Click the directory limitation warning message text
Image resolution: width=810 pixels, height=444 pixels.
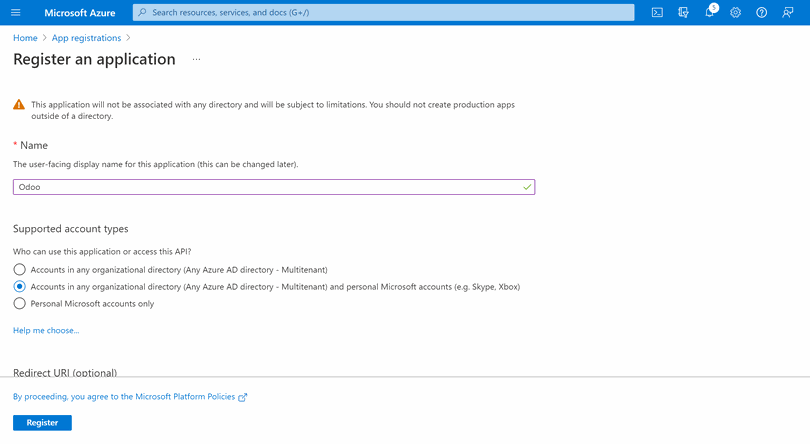[x=273, y=110]
